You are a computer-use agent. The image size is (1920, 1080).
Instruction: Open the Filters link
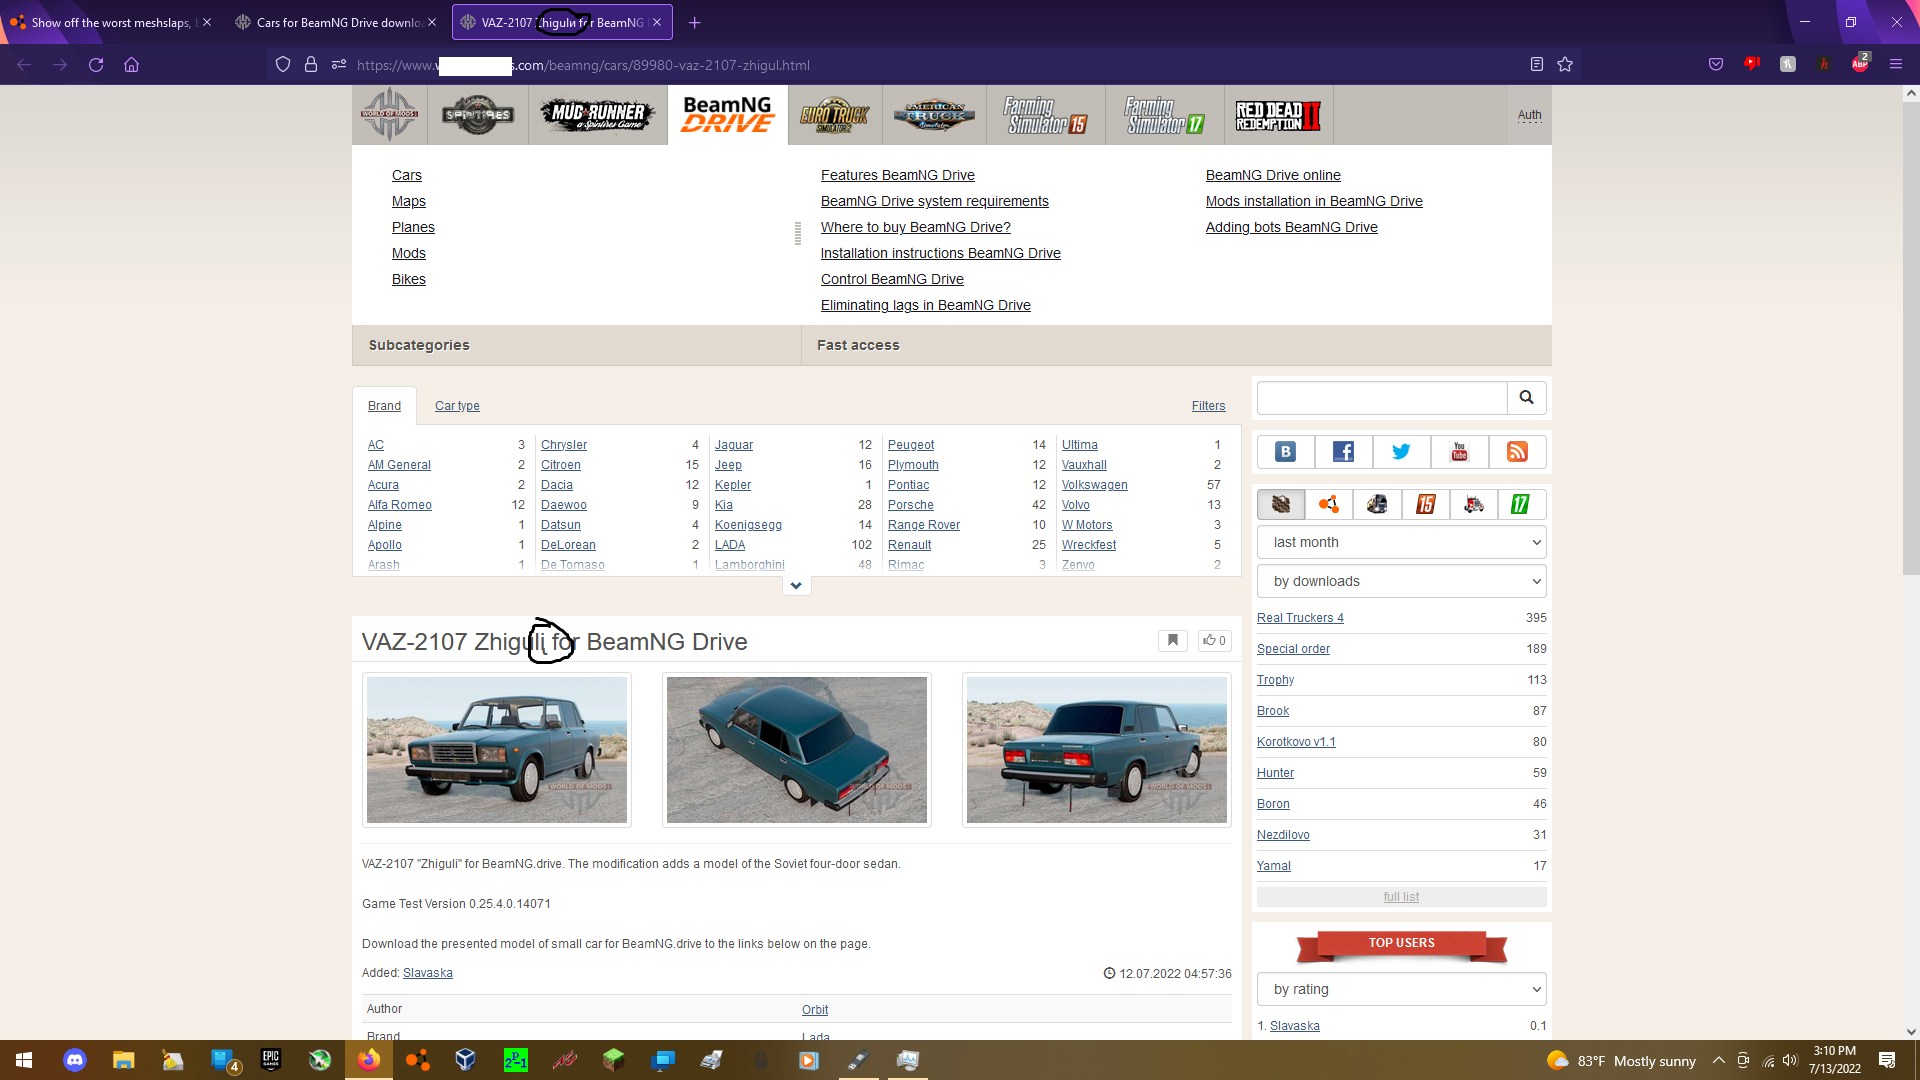pos(1208,406)
